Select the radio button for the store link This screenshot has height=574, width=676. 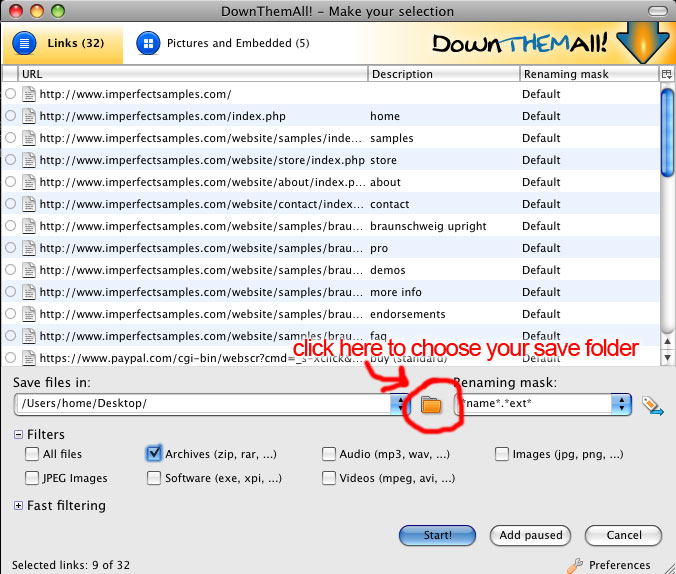(11, 160)
